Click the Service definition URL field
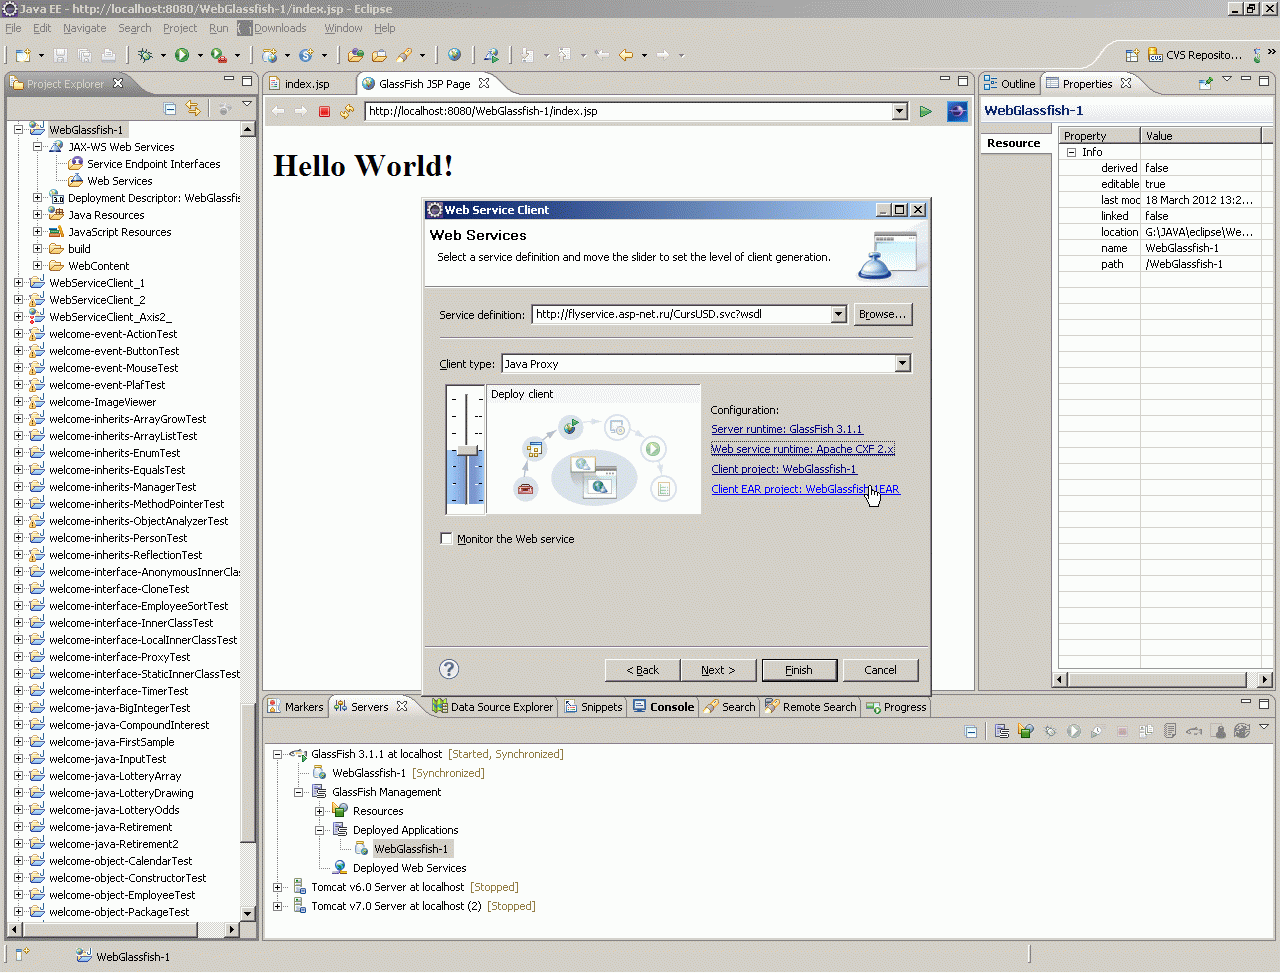 click(682, 315)
